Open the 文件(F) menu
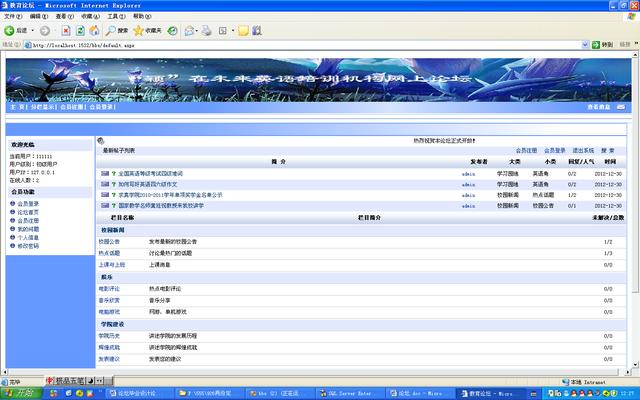 (x=13, y=16)
